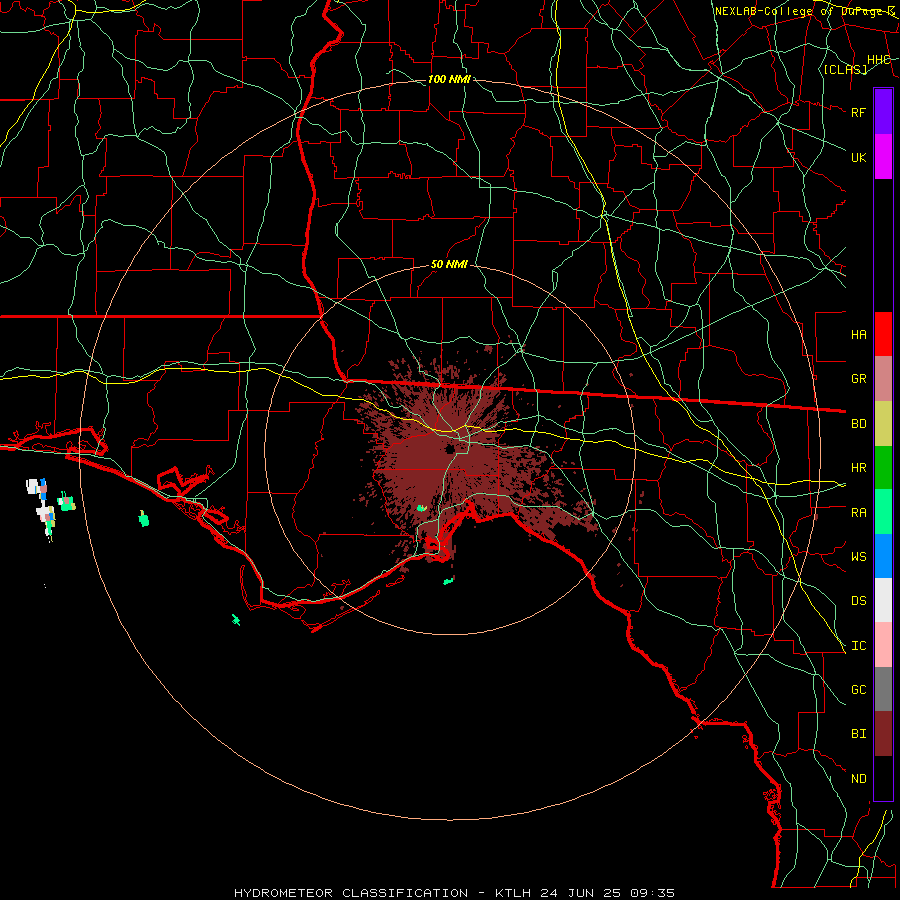
Task: Click the purple RF color swatch in legend
Action: tap(883, 112)
